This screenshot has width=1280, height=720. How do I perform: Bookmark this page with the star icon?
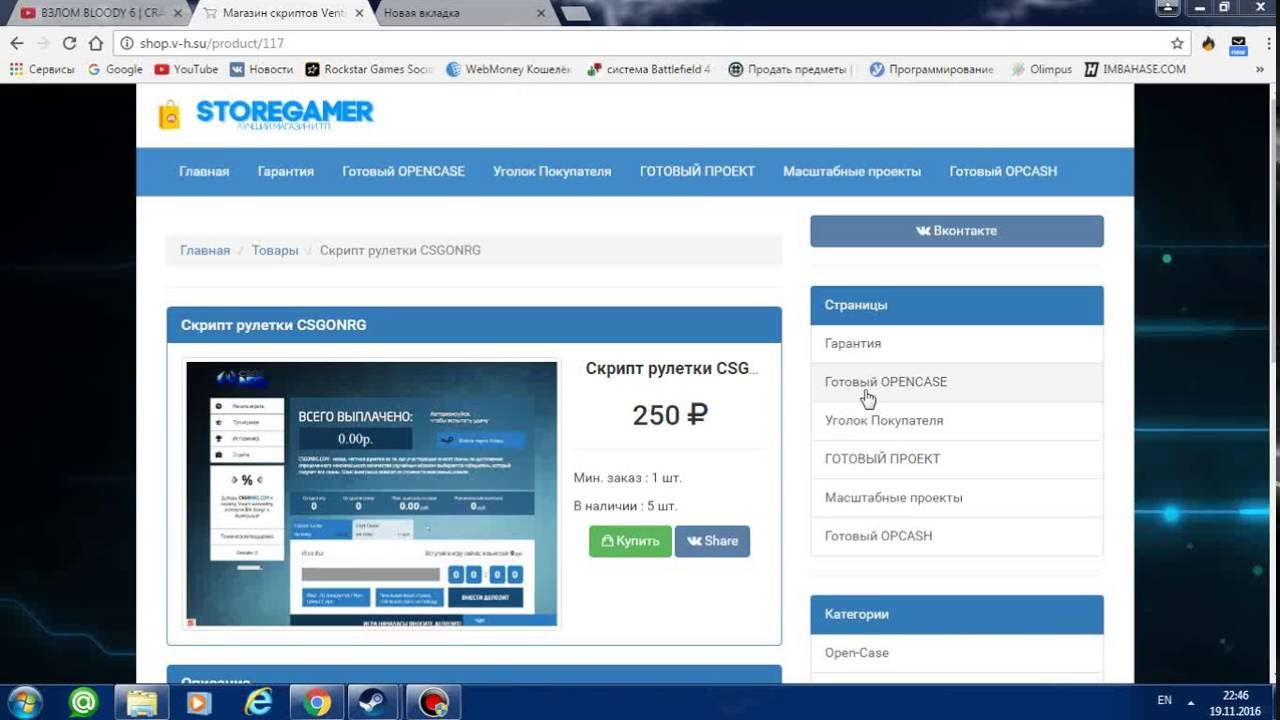coord(1177,44)
